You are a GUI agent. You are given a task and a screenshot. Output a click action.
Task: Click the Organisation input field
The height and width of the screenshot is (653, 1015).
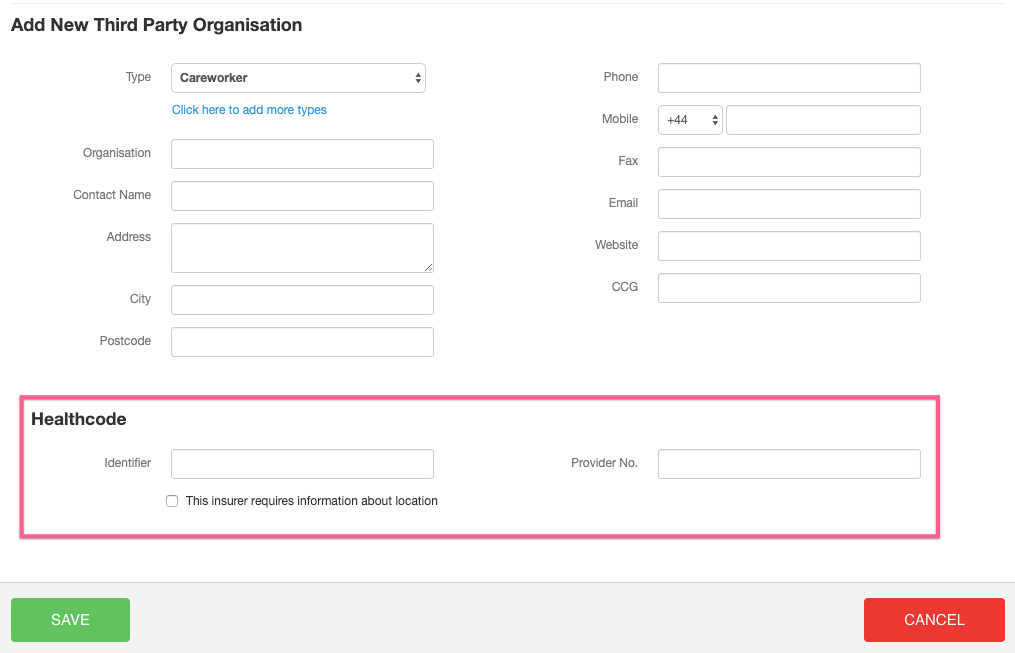coord(302,154)
